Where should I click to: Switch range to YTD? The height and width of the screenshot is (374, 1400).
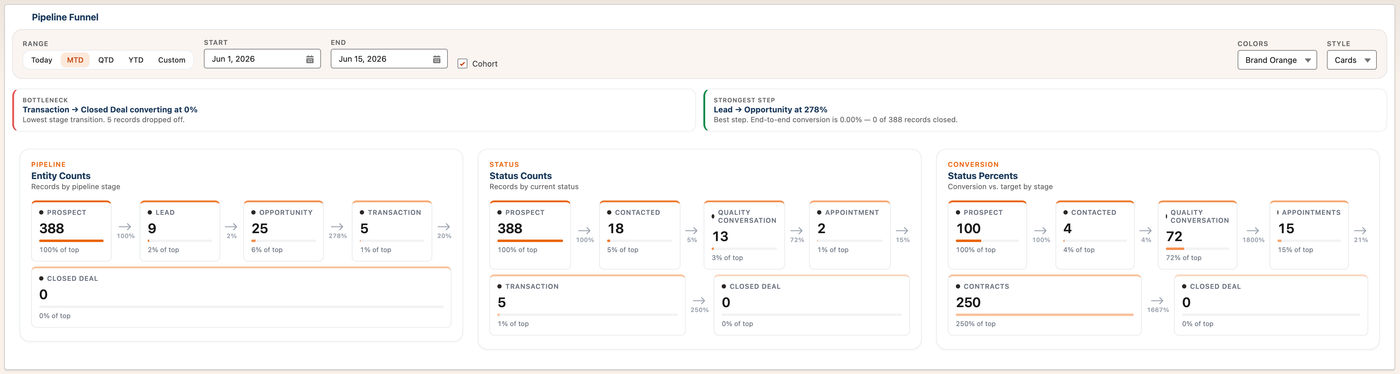(x=136, y=60)
